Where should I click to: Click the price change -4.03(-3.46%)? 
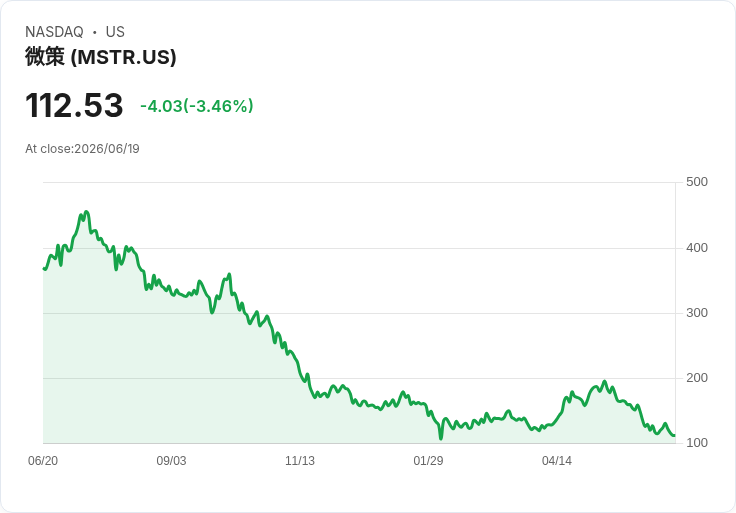pyautogui.click(x=197, y=106)
